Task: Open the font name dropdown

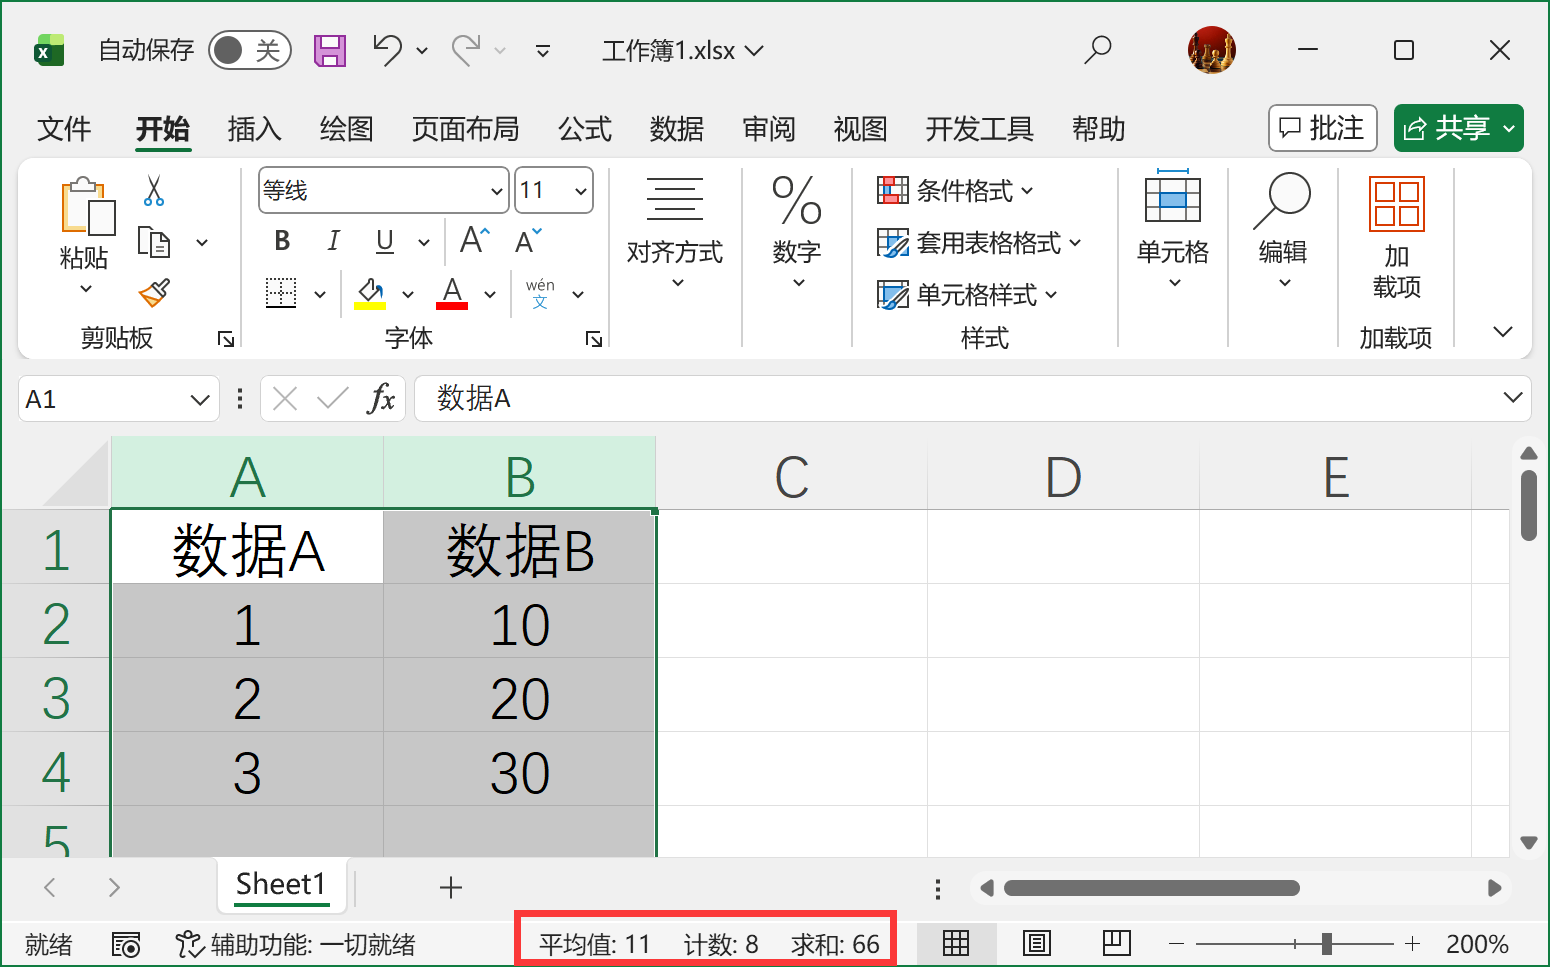Action: tap(497, 191)
